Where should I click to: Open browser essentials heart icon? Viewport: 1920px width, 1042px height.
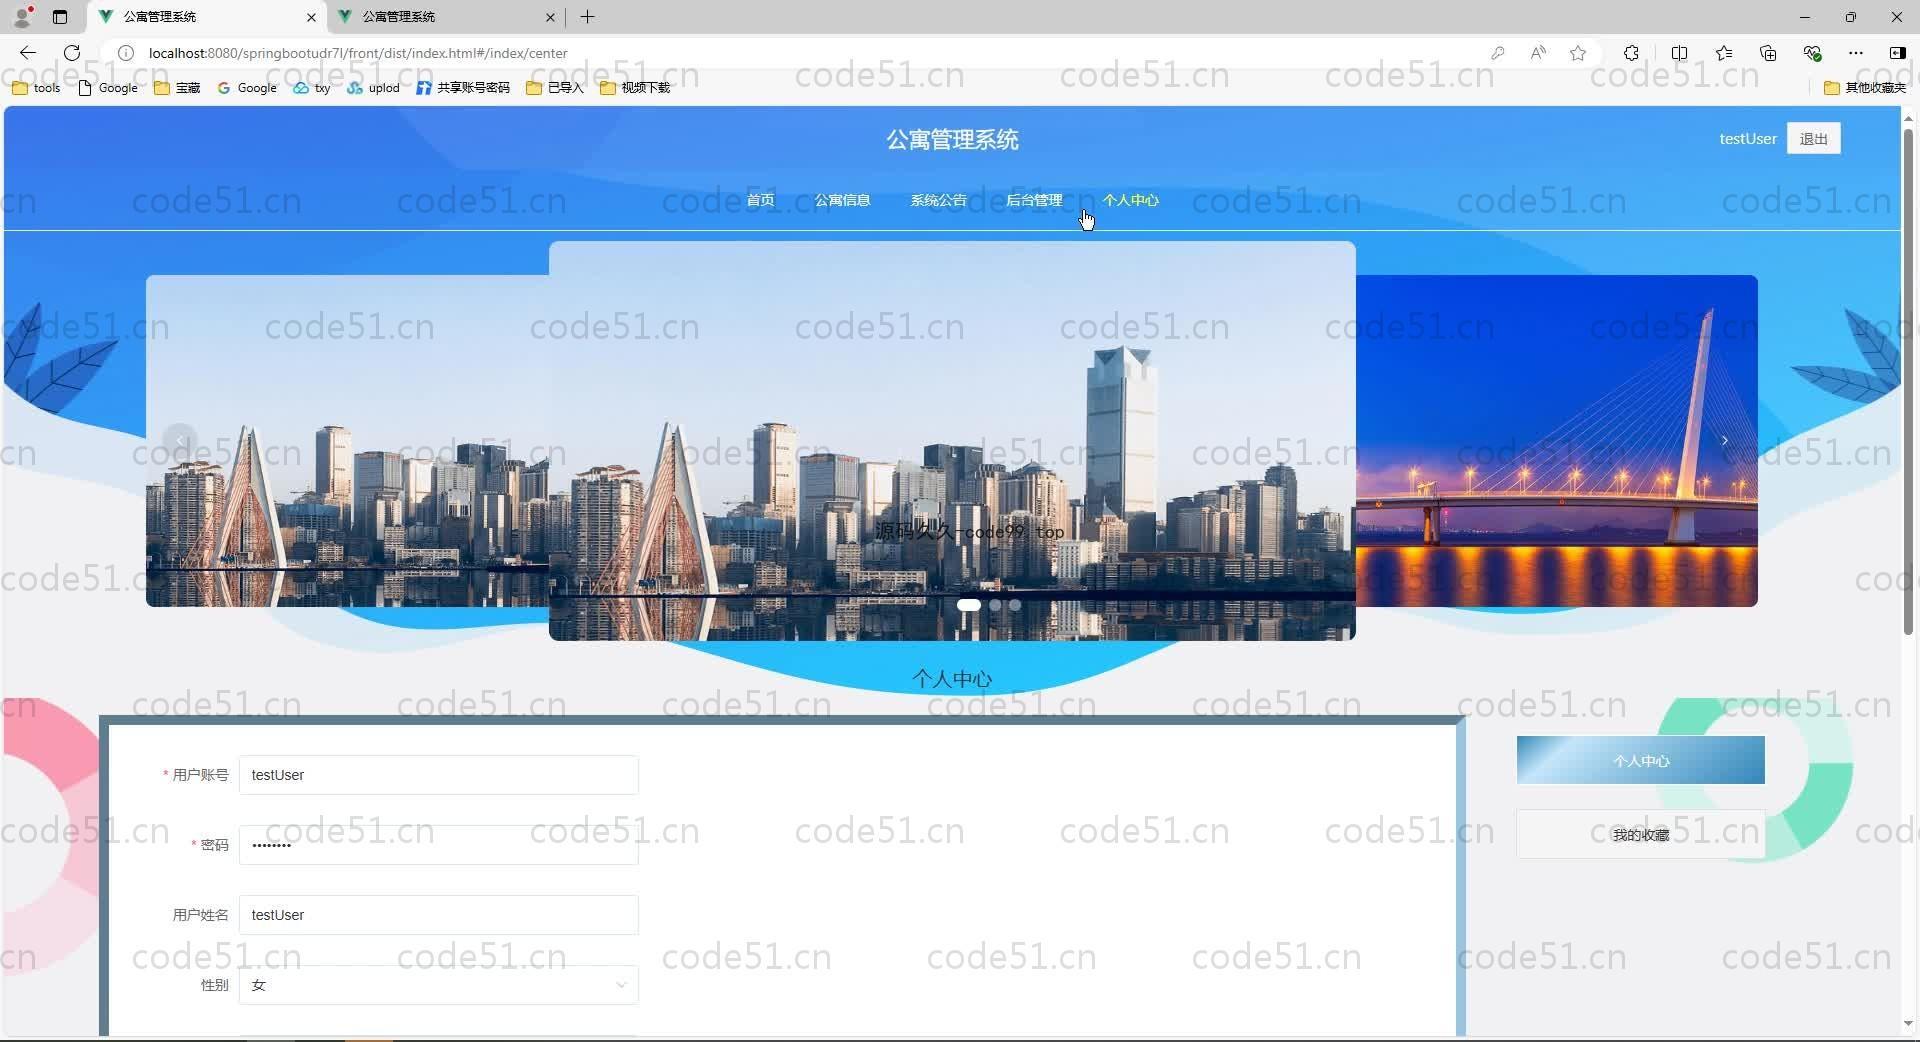coord(1812,53)
